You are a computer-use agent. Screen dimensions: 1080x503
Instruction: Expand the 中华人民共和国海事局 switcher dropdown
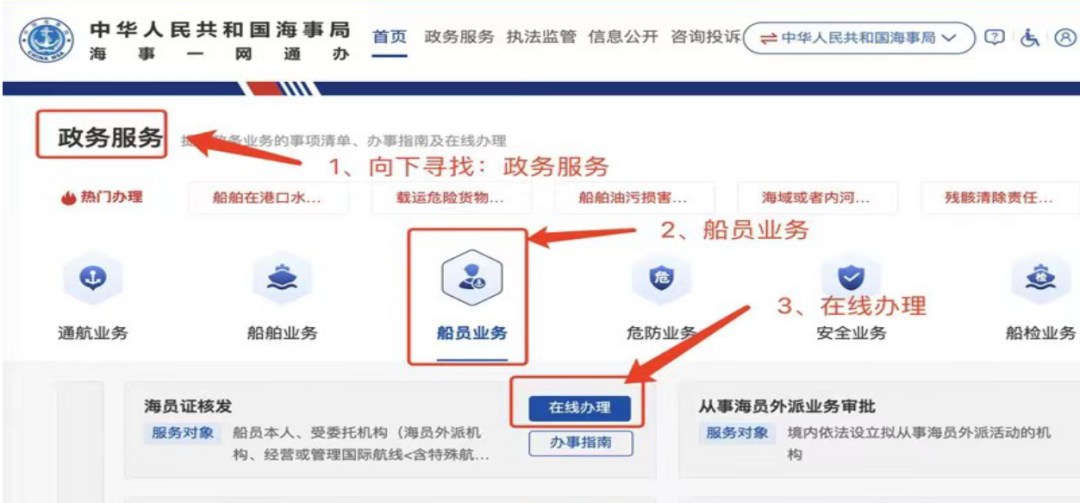[x=859, y=38]
